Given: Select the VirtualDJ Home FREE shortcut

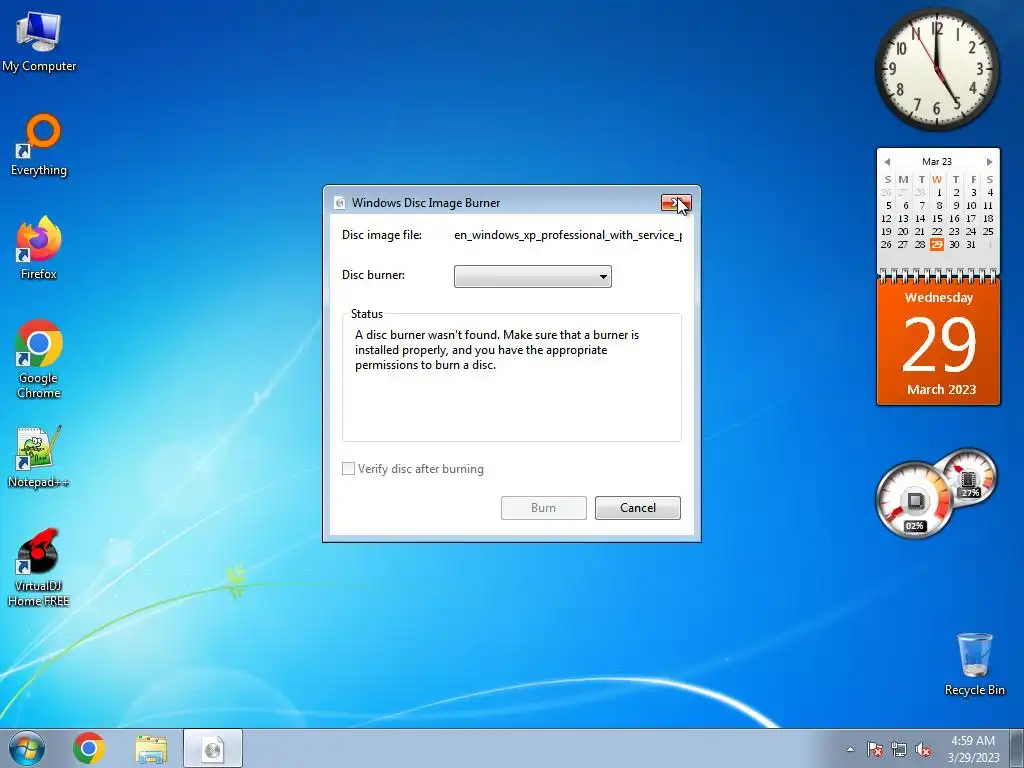Looking at the screenshot, I should (x=39, y=568).
